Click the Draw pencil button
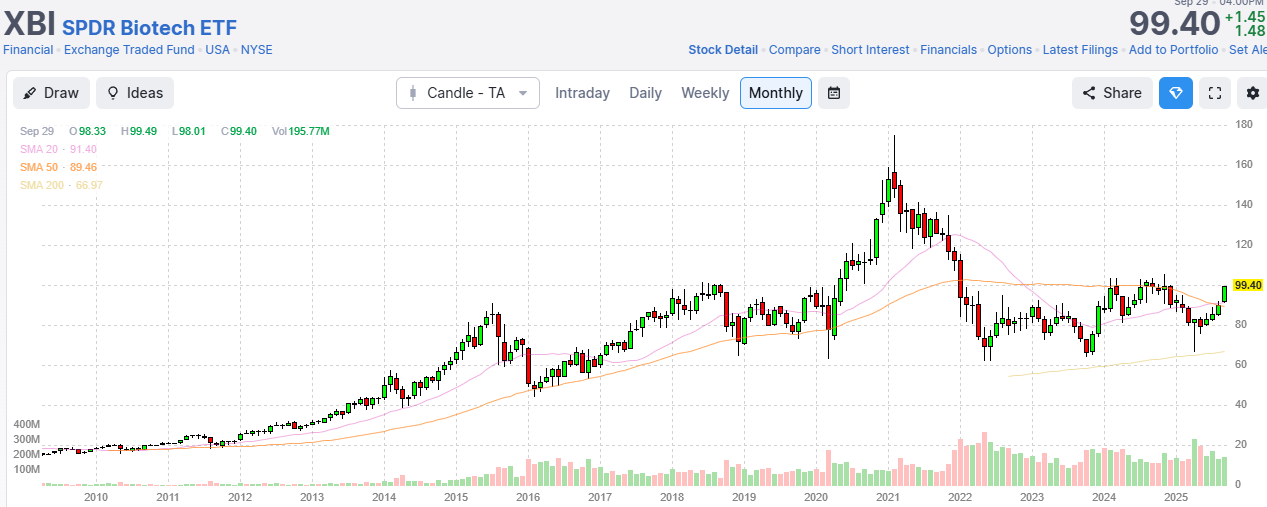The height and width of the screenshot is (507, 1267). tap(52, 93)
